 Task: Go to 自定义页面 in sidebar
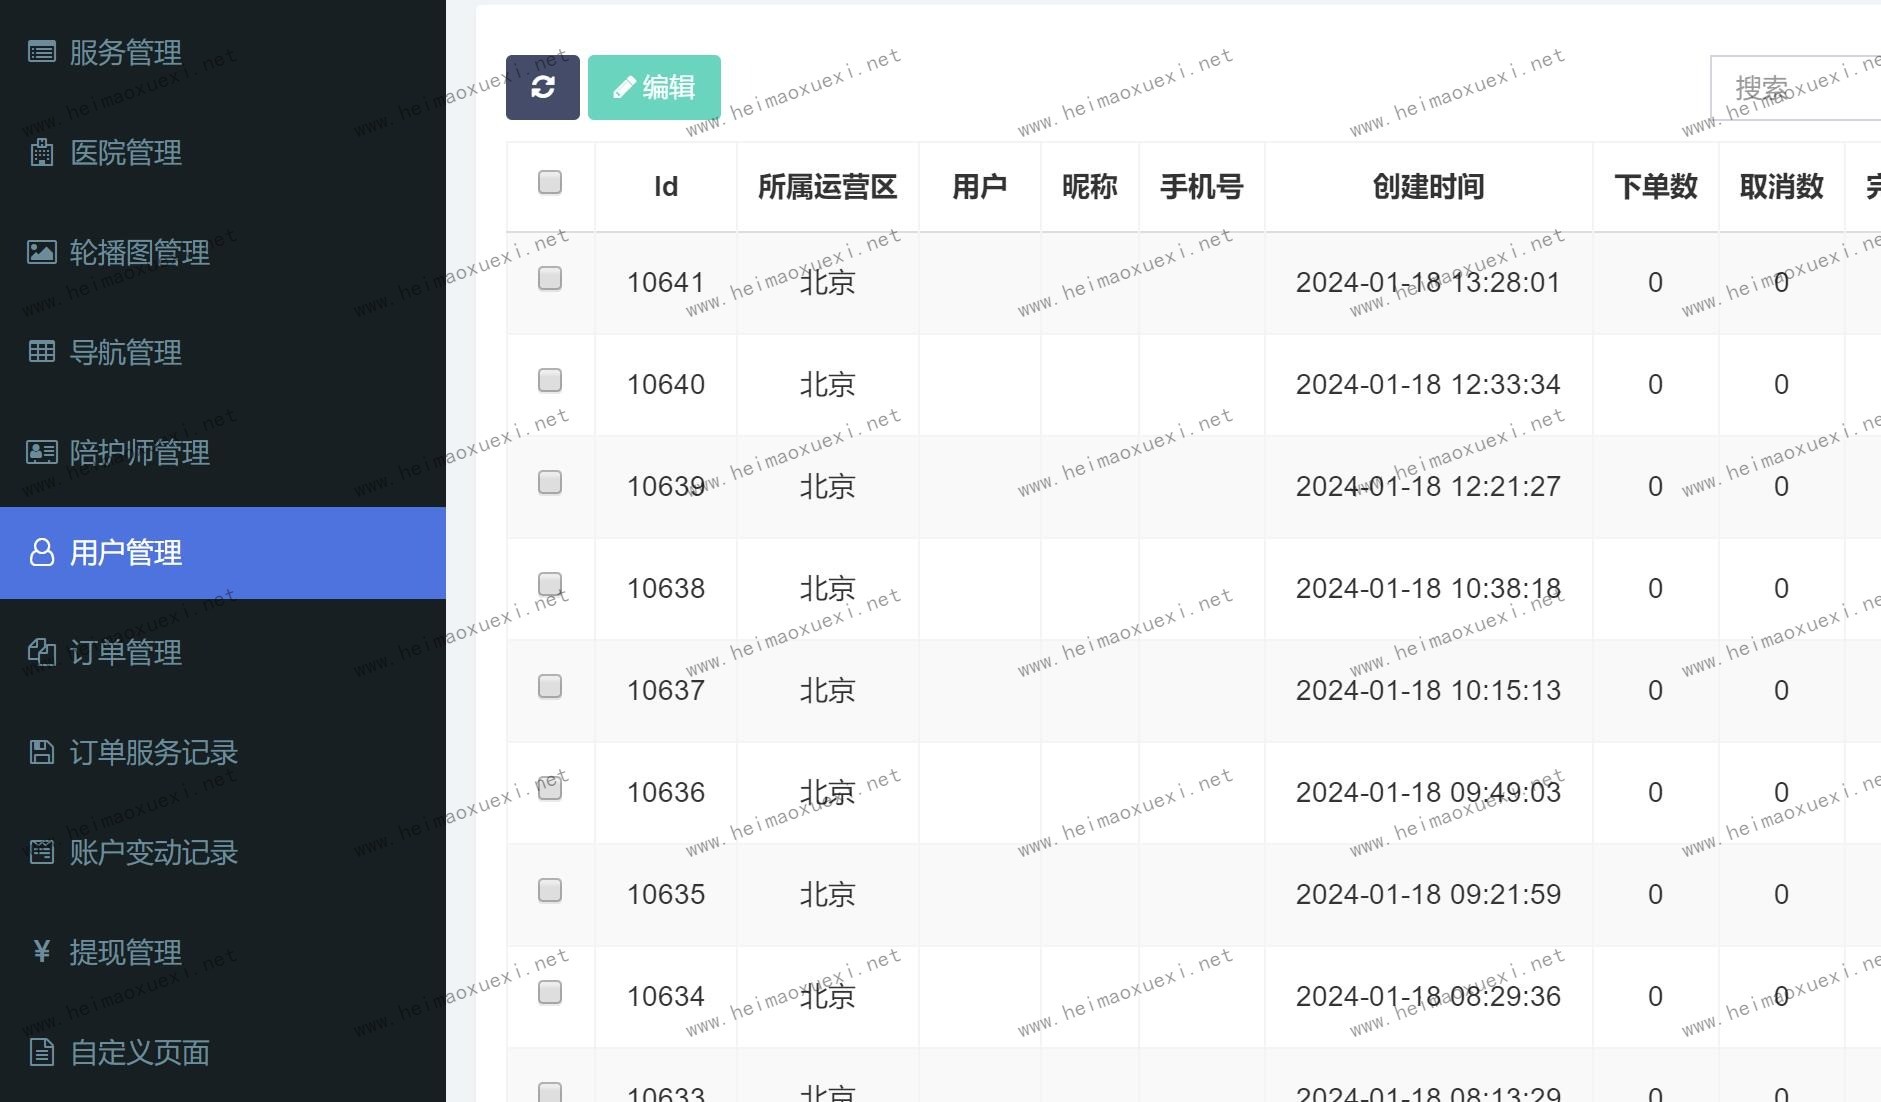(139, 1052)
